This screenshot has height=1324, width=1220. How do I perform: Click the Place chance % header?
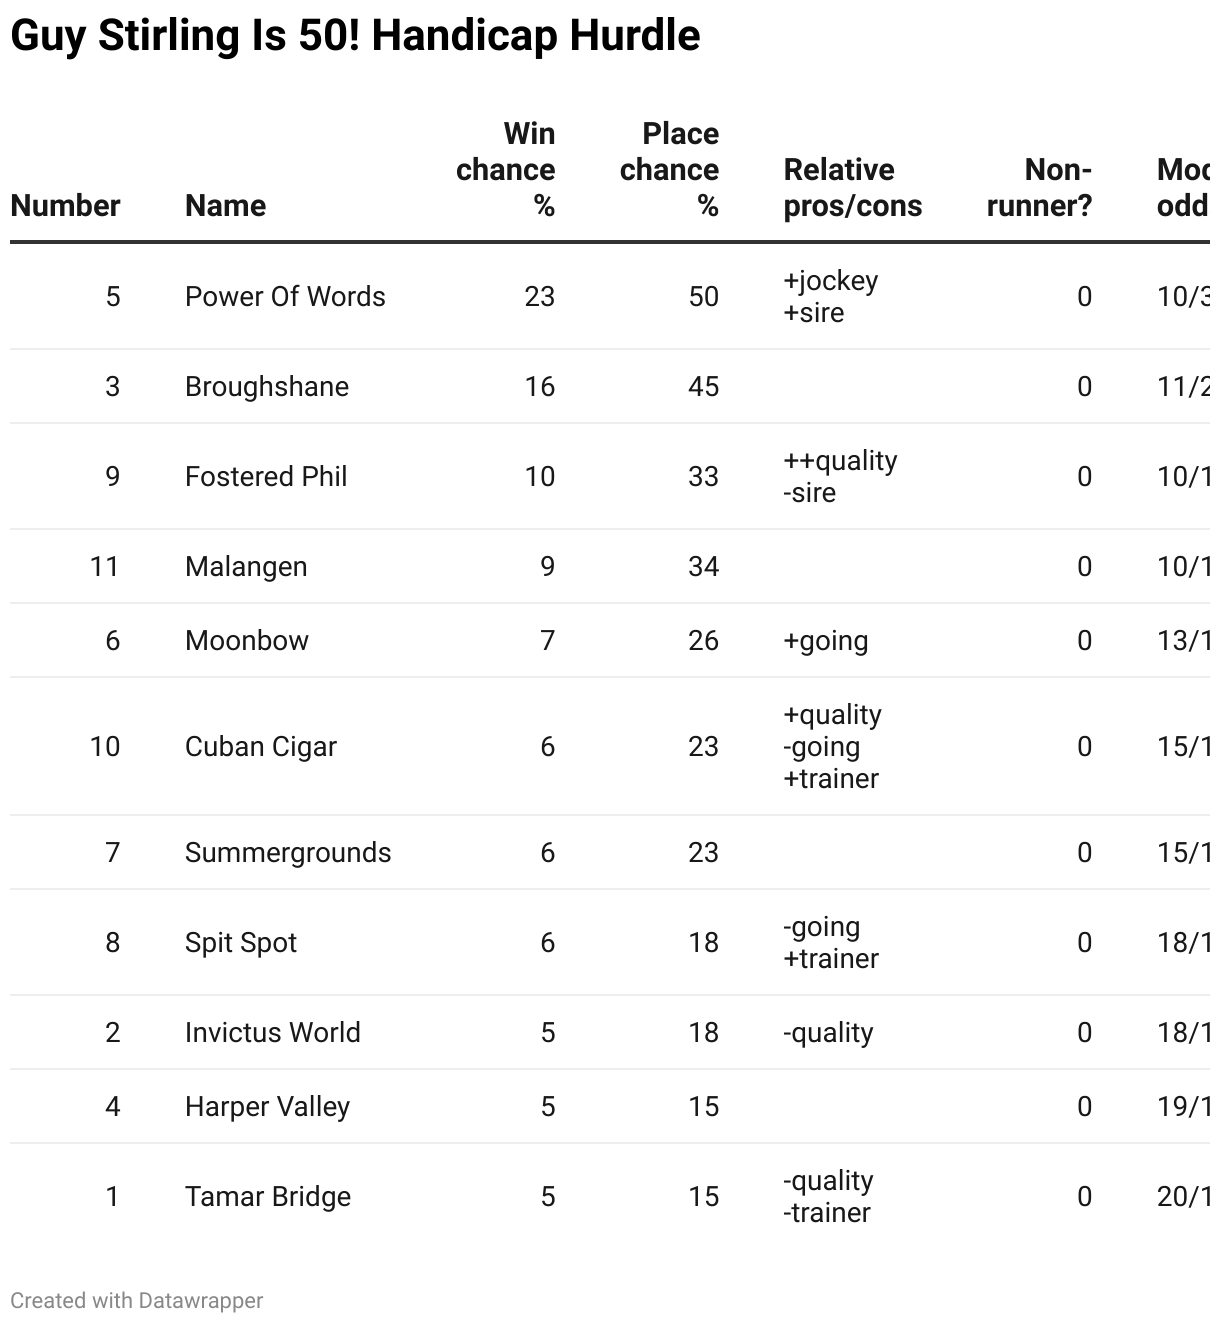[669, 170]
